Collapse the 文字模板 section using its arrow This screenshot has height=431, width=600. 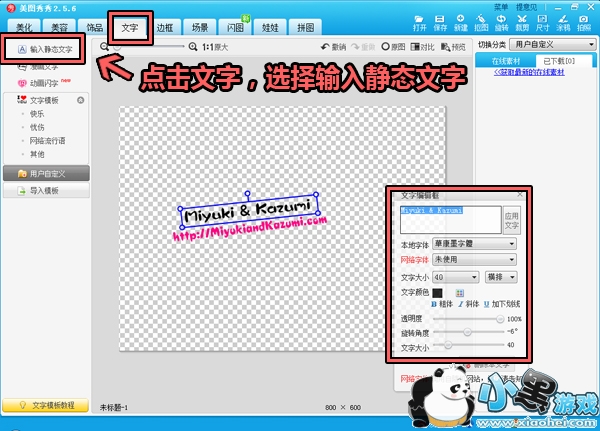click(80, 100)
